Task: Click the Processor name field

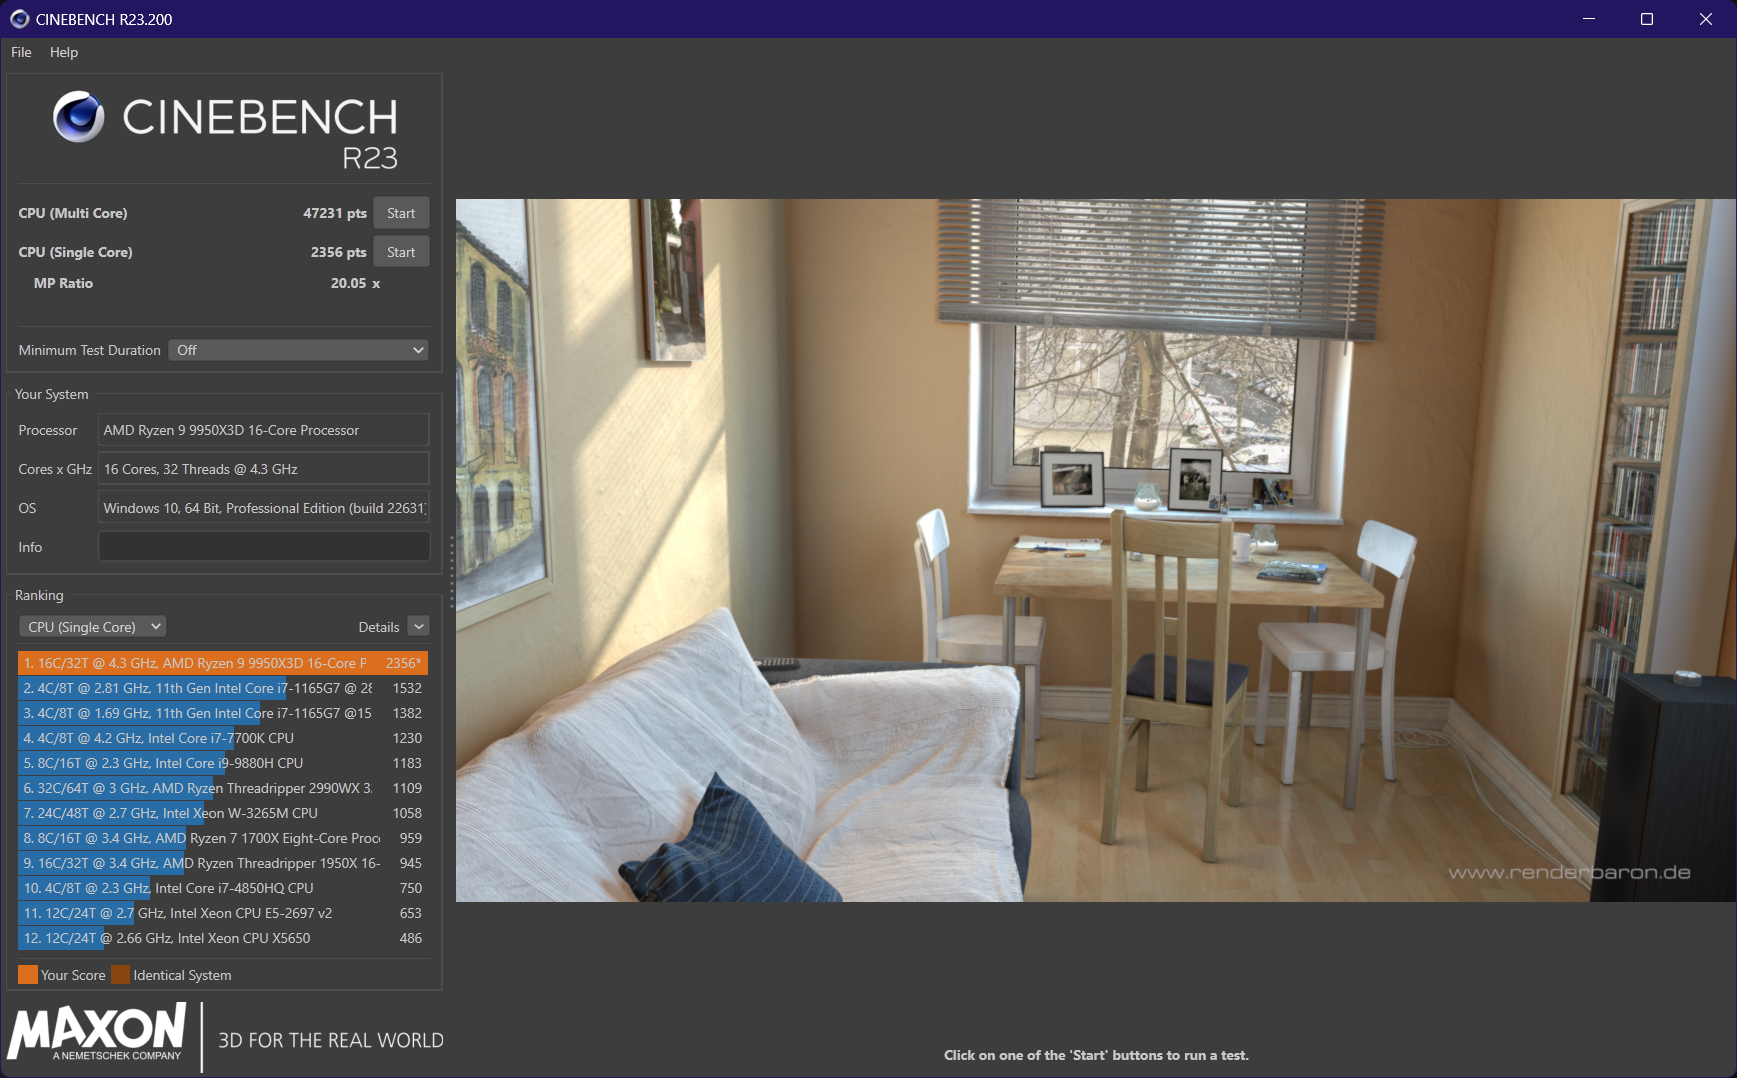Action: click(264, 430)
